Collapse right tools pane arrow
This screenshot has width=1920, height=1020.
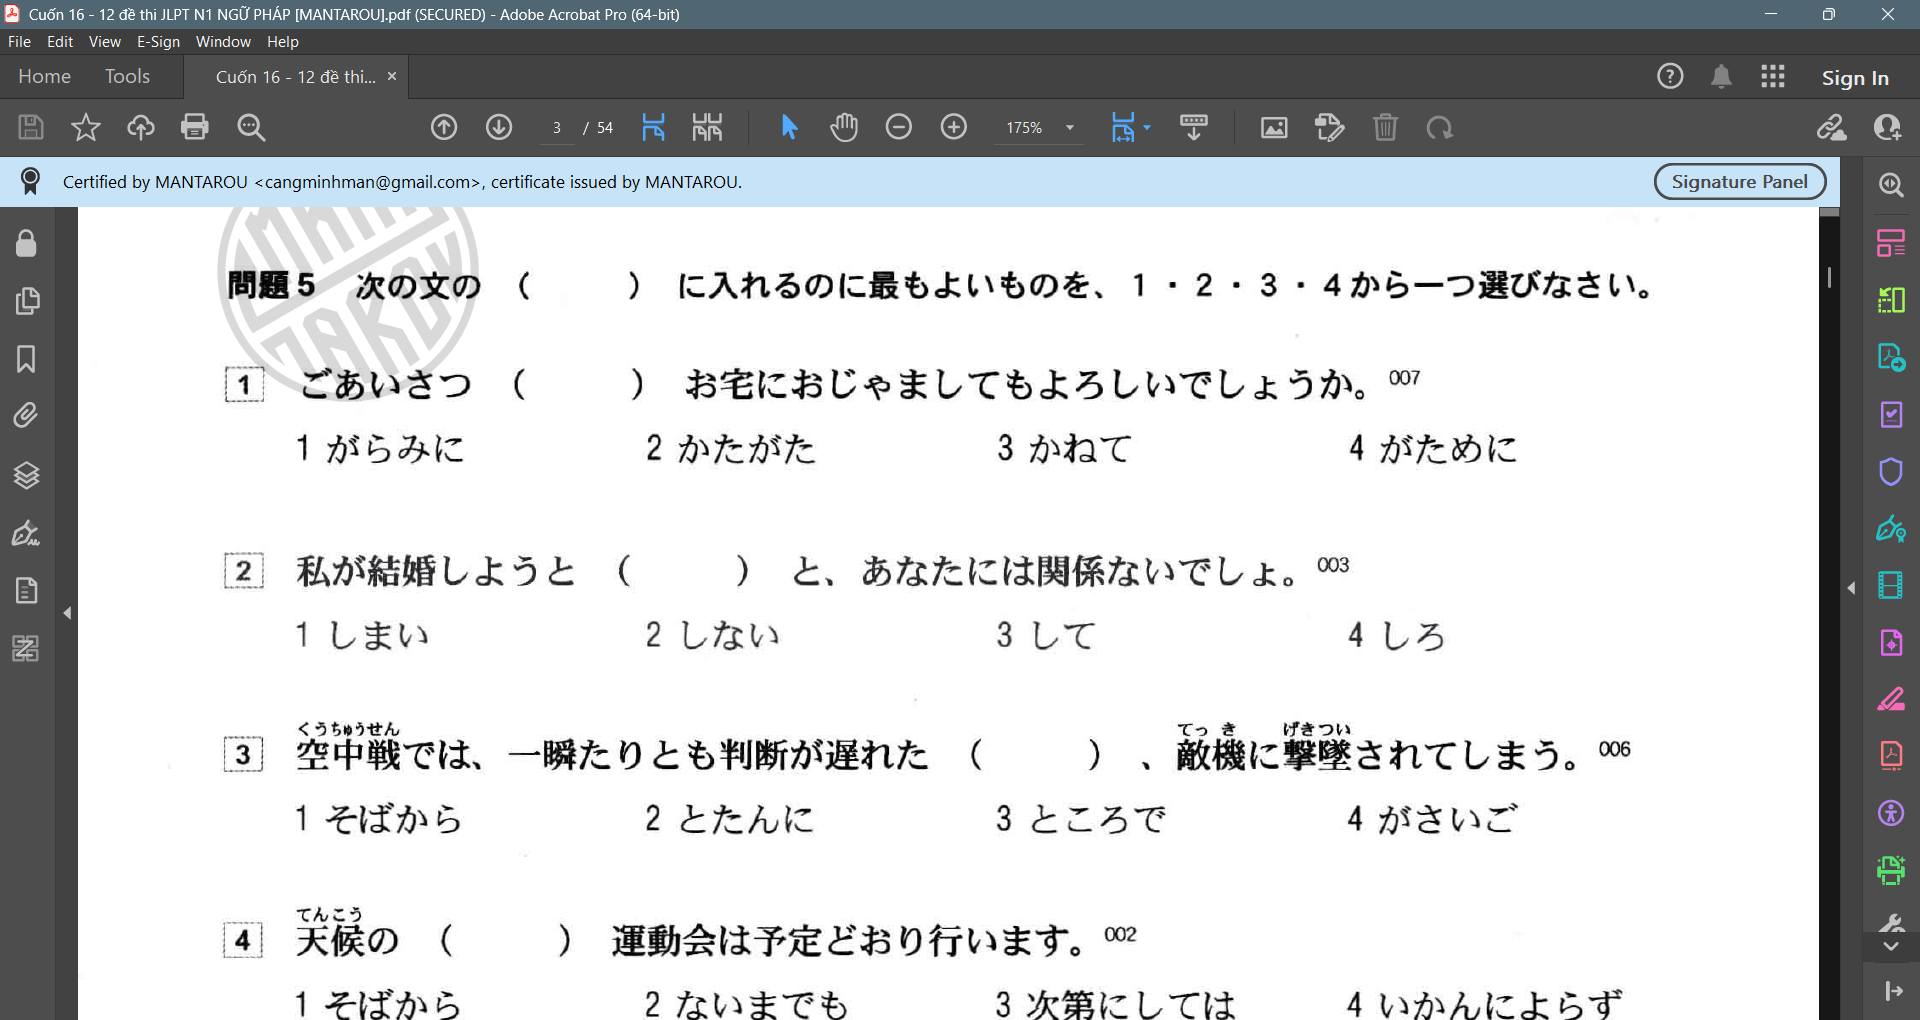tap(1851, 588)
